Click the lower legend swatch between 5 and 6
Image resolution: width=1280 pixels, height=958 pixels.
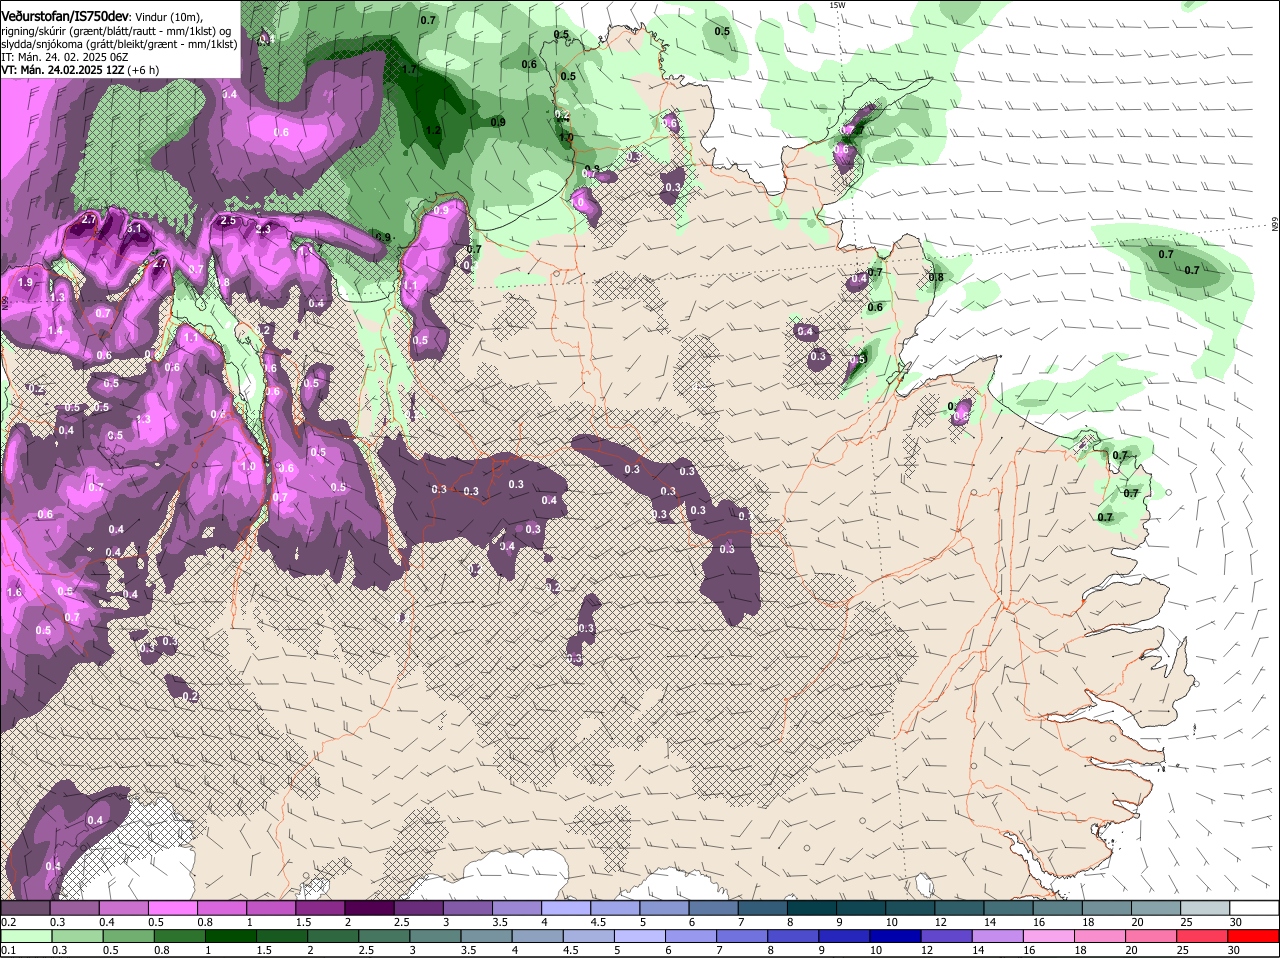(640, 935)
